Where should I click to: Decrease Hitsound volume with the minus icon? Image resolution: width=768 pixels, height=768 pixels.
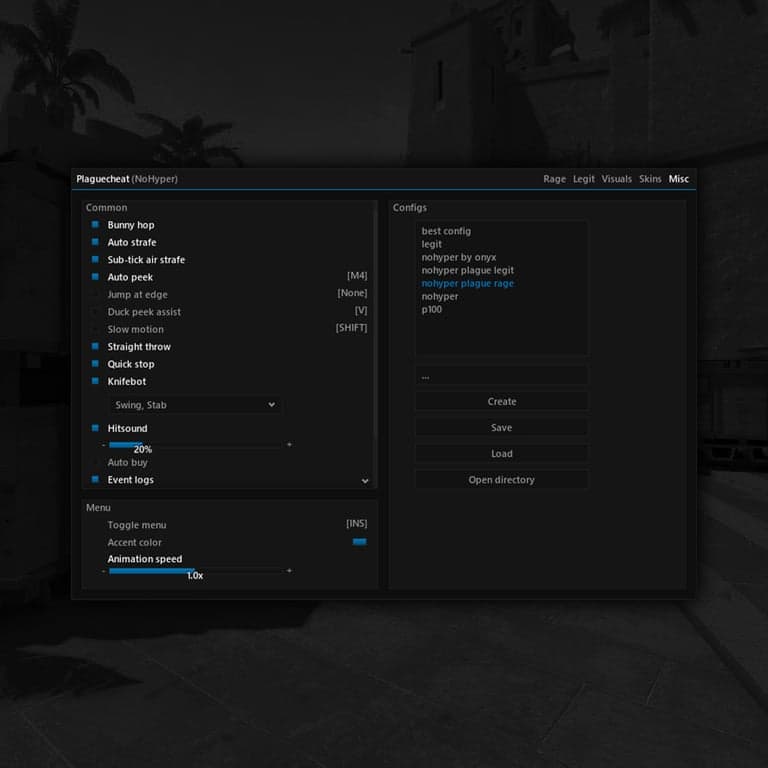coord(104,445)
